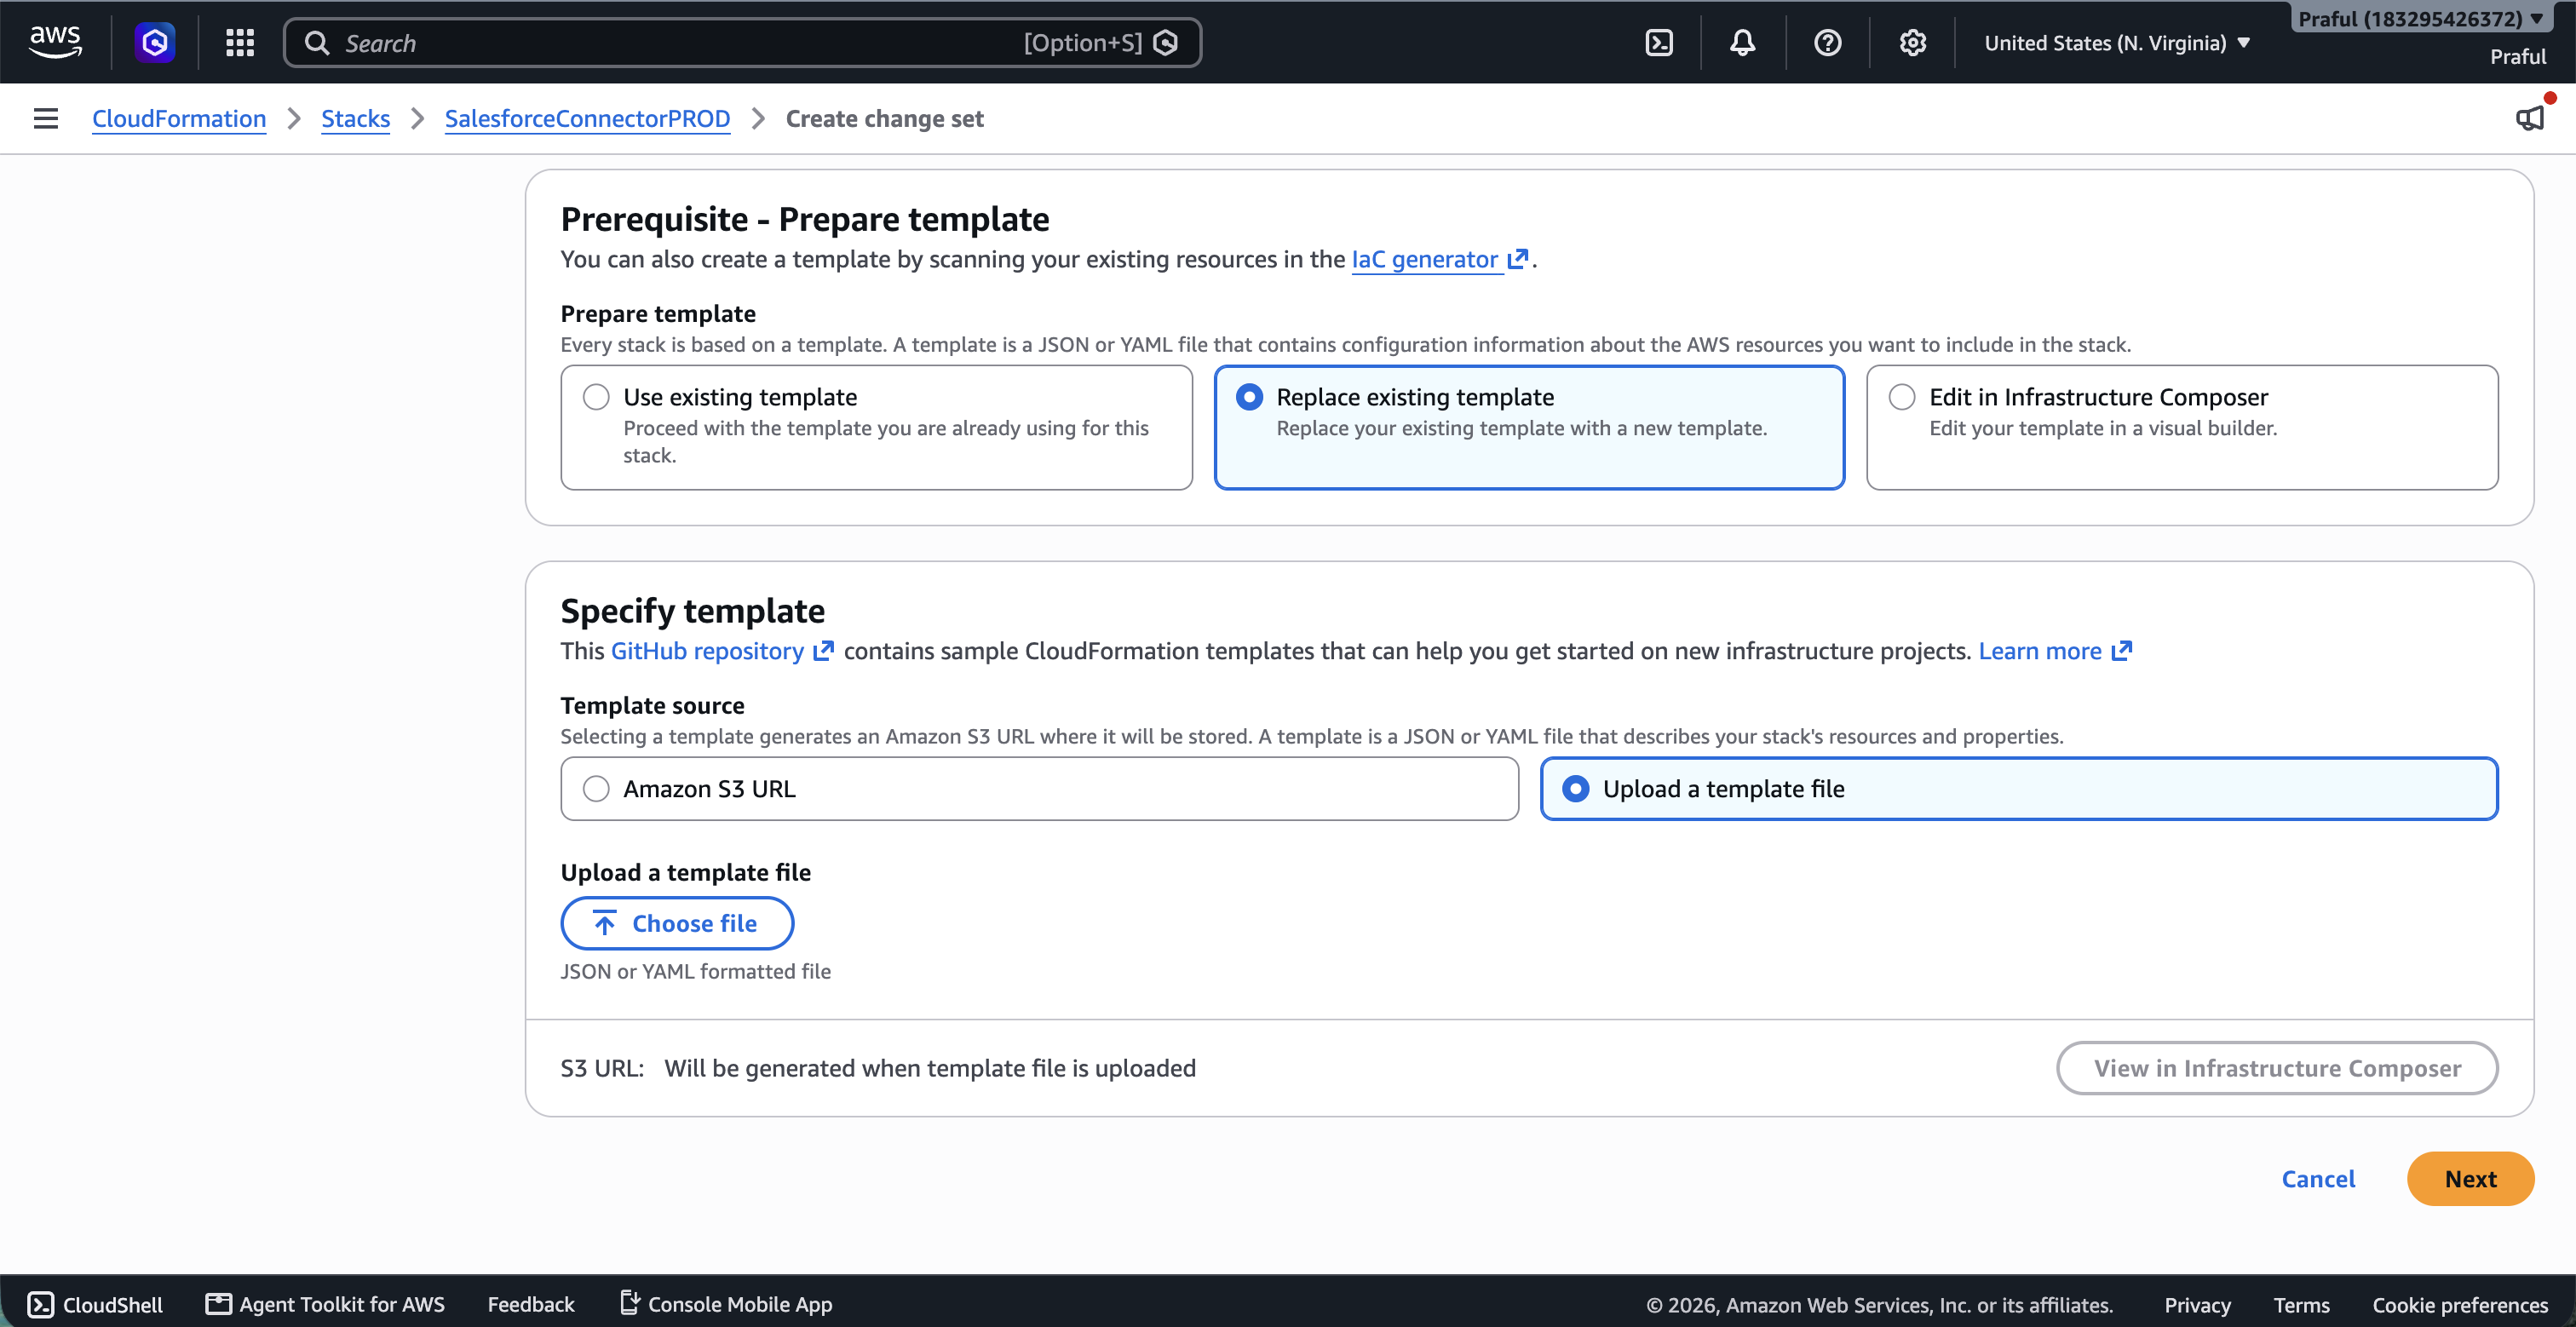The width and height of the screenshot is (2576, 1327).
Task: Click the 'JSON or YAML formatted file' hint
Action: pos(696,971)
